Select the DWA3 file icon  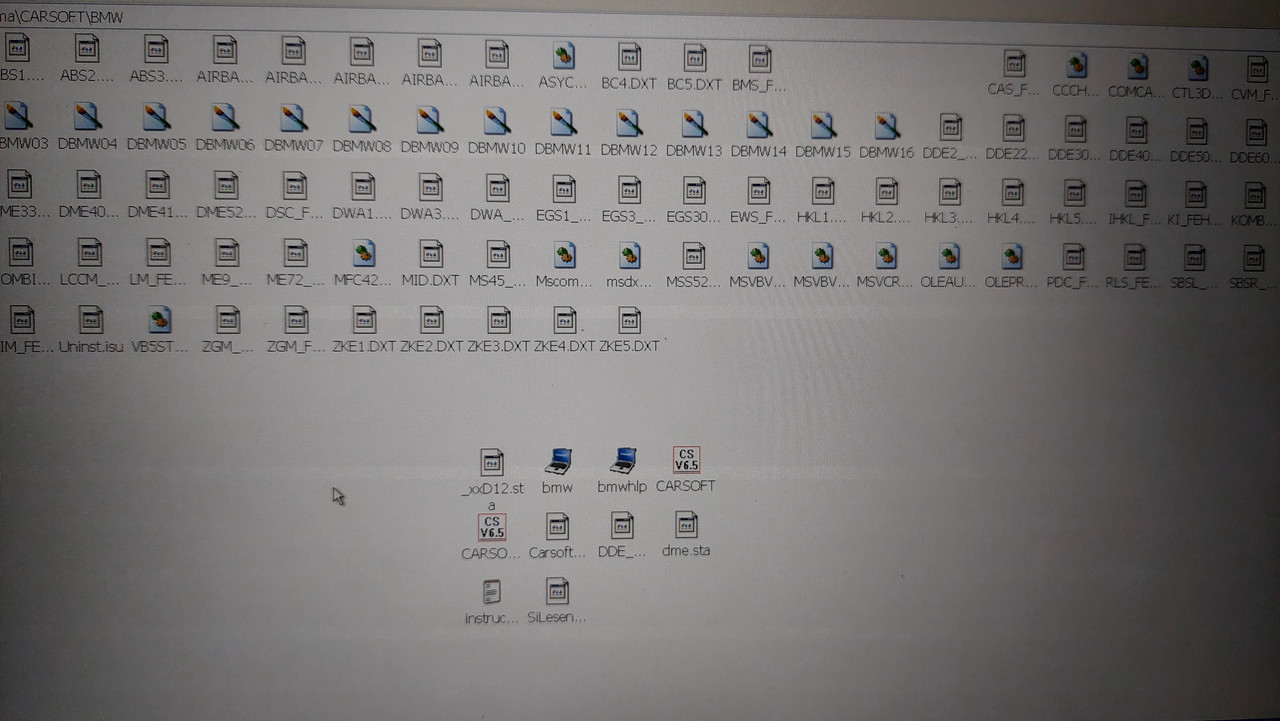(430, 188)
